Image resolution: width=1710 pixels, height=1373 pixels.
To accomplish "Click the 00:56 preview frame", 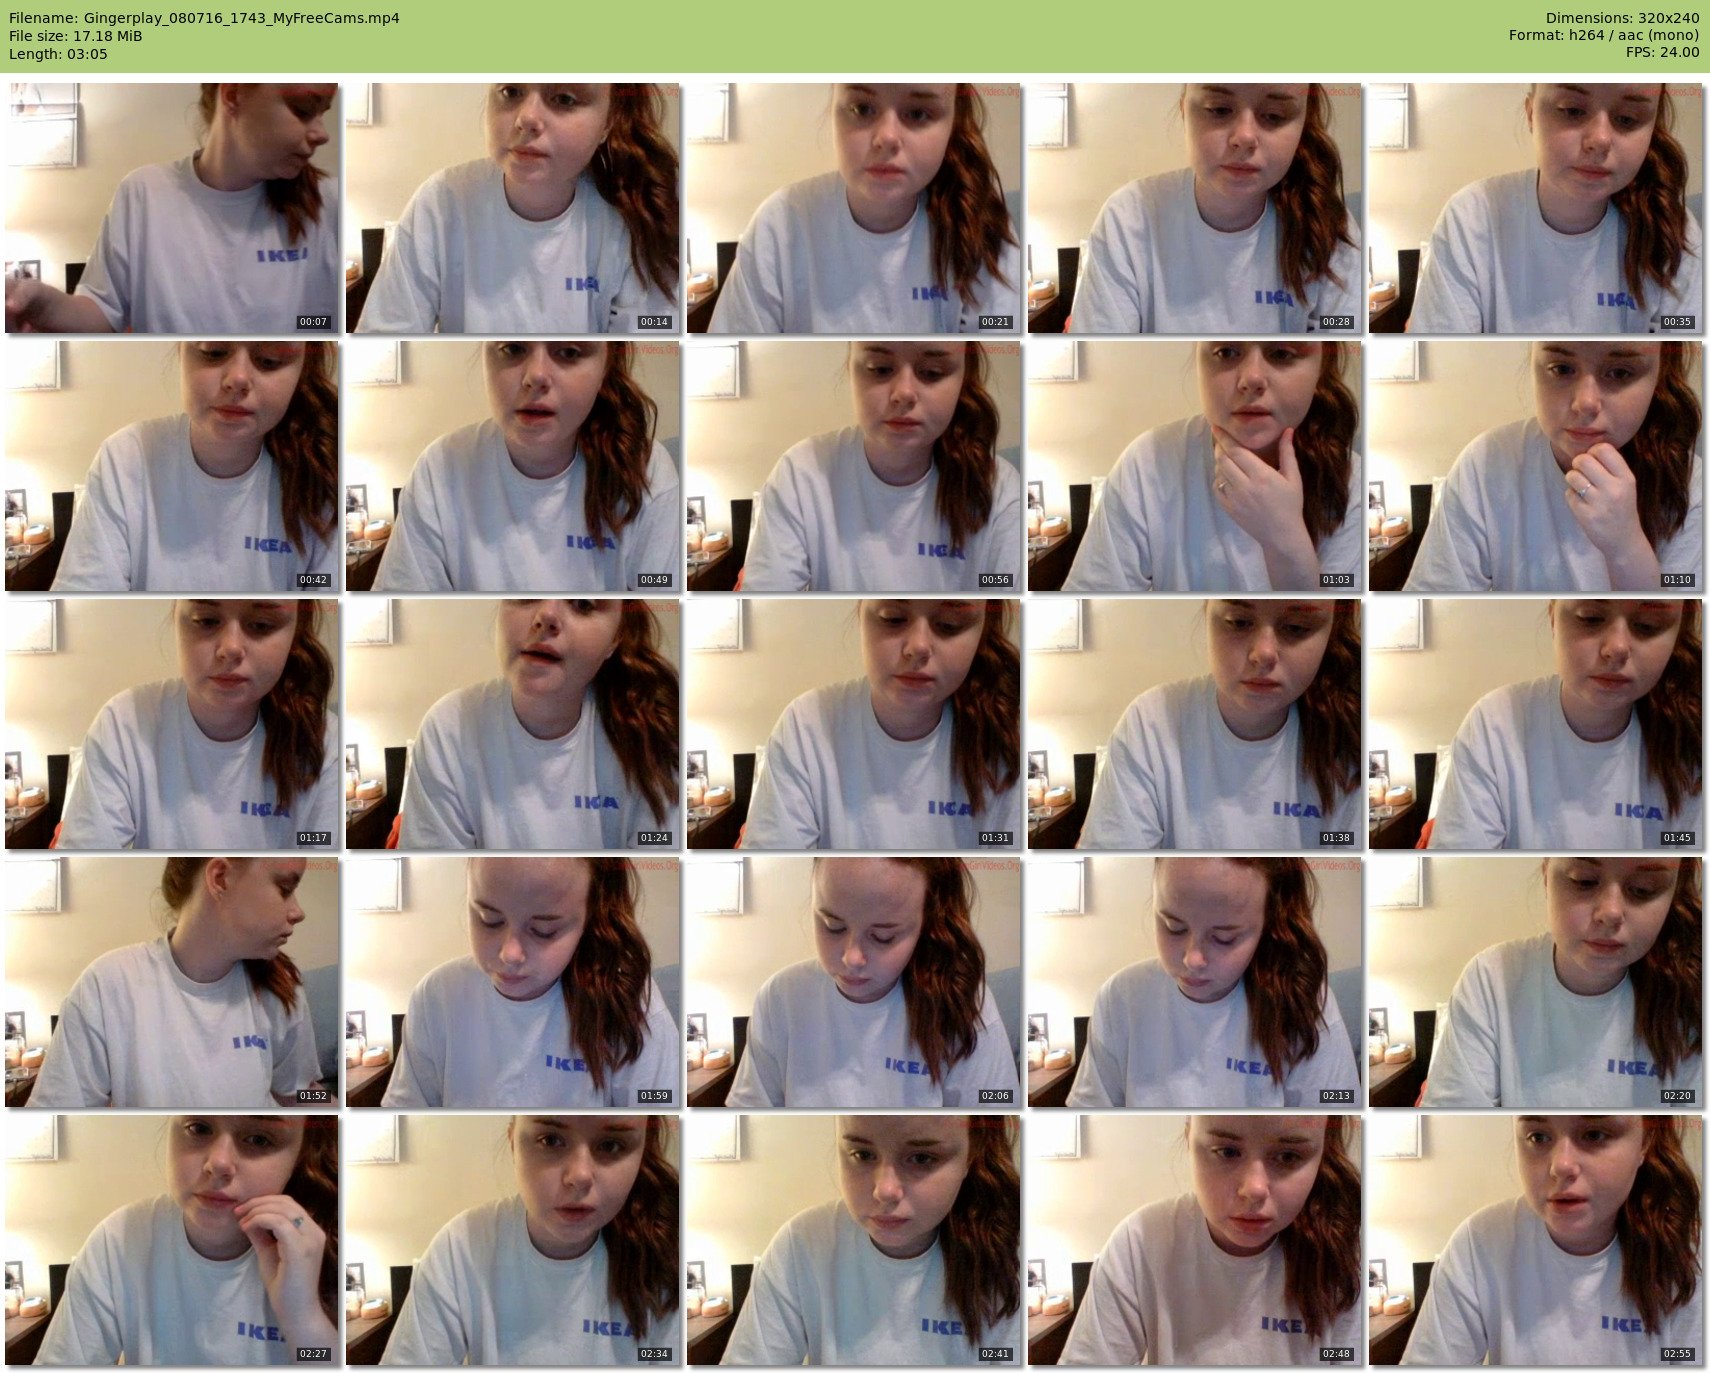I will [854, 466].
